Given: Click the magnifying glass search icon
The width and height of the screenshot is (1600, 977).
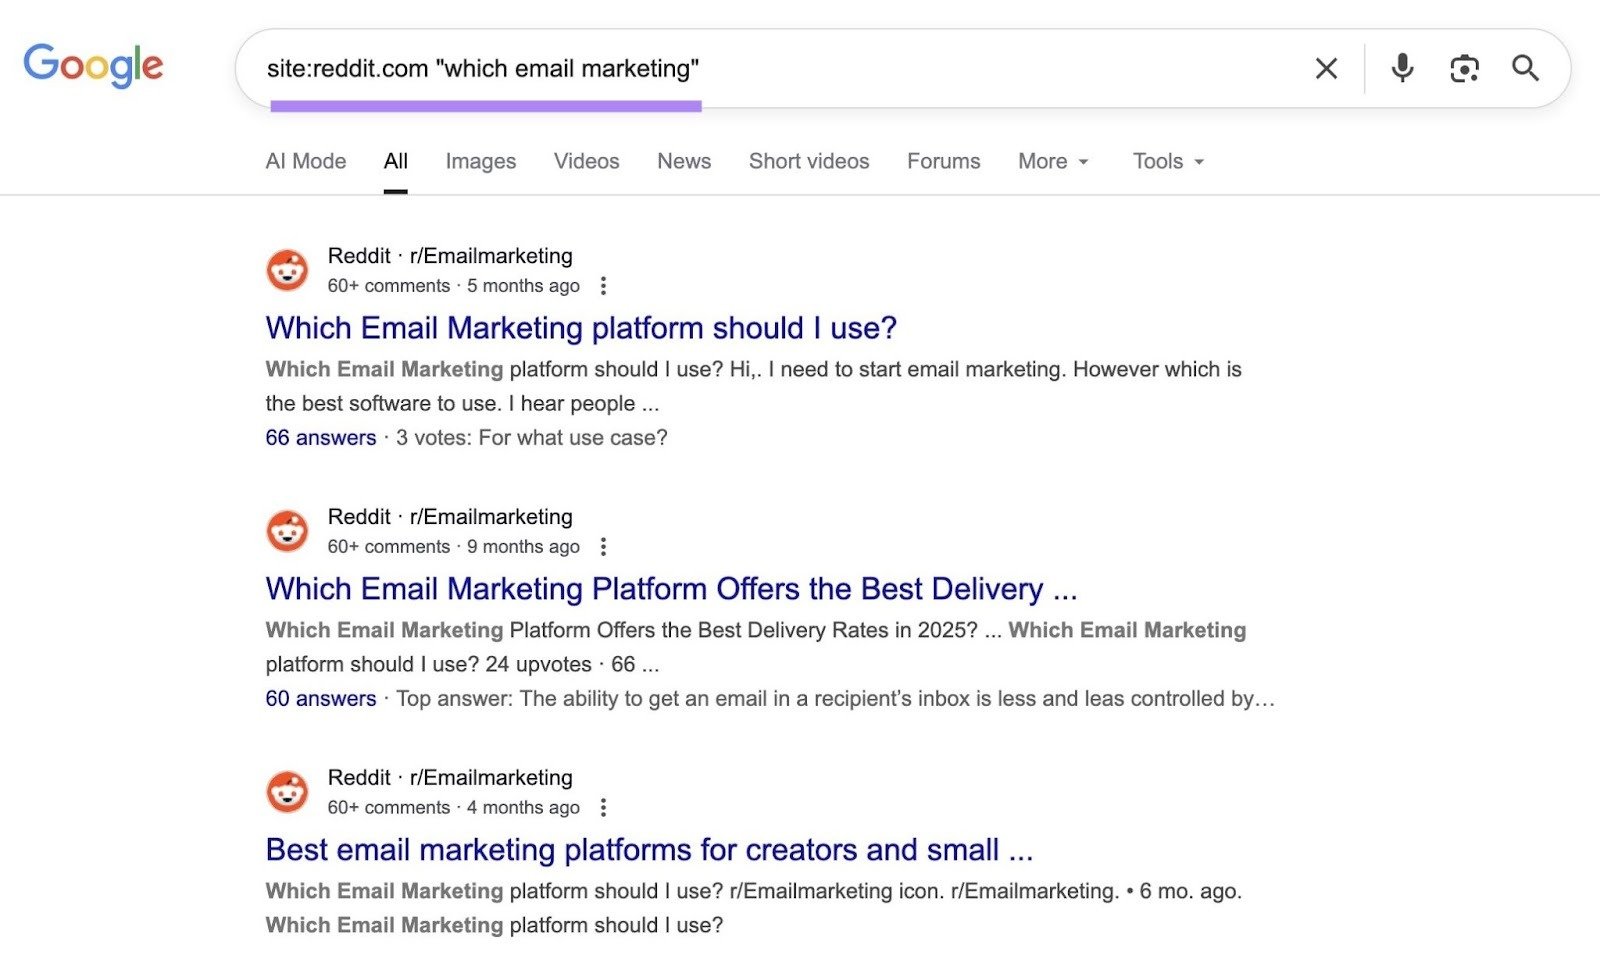Looking at the screenshot, I should (1525, 68).
